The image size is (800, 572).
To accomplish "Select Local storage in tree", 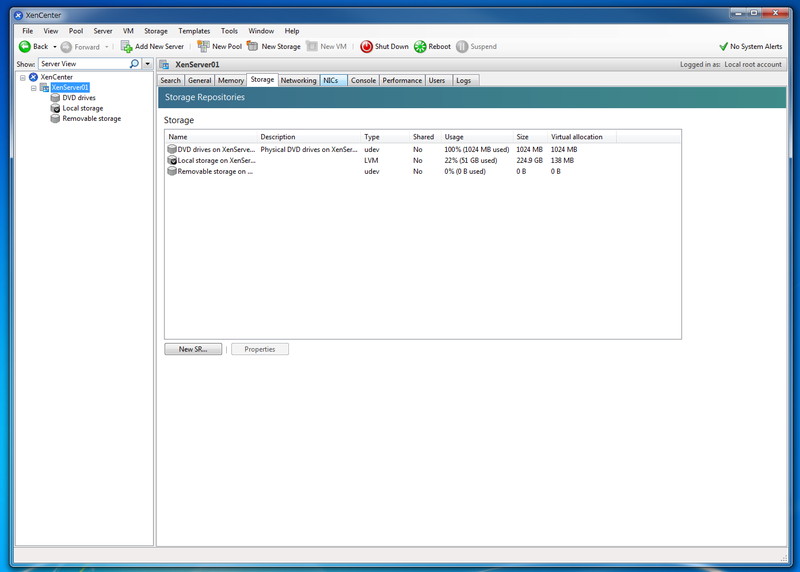I will pos(83,108).
